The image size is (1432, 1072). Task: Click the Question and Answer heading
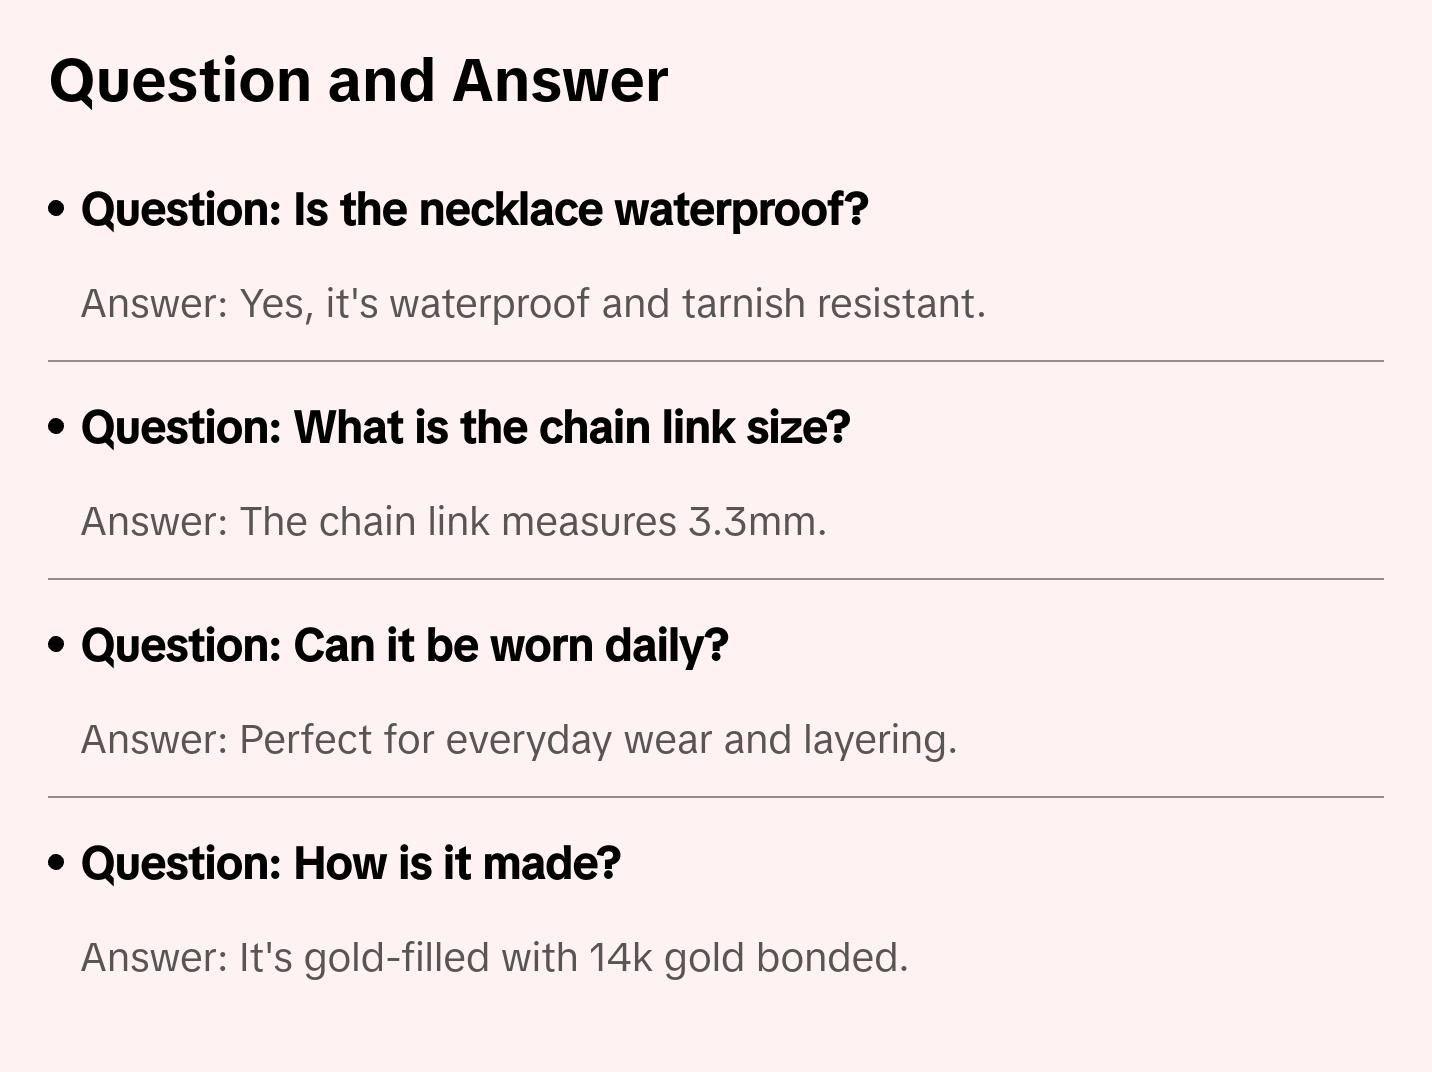pyautogui.click(x=359, y=80)
